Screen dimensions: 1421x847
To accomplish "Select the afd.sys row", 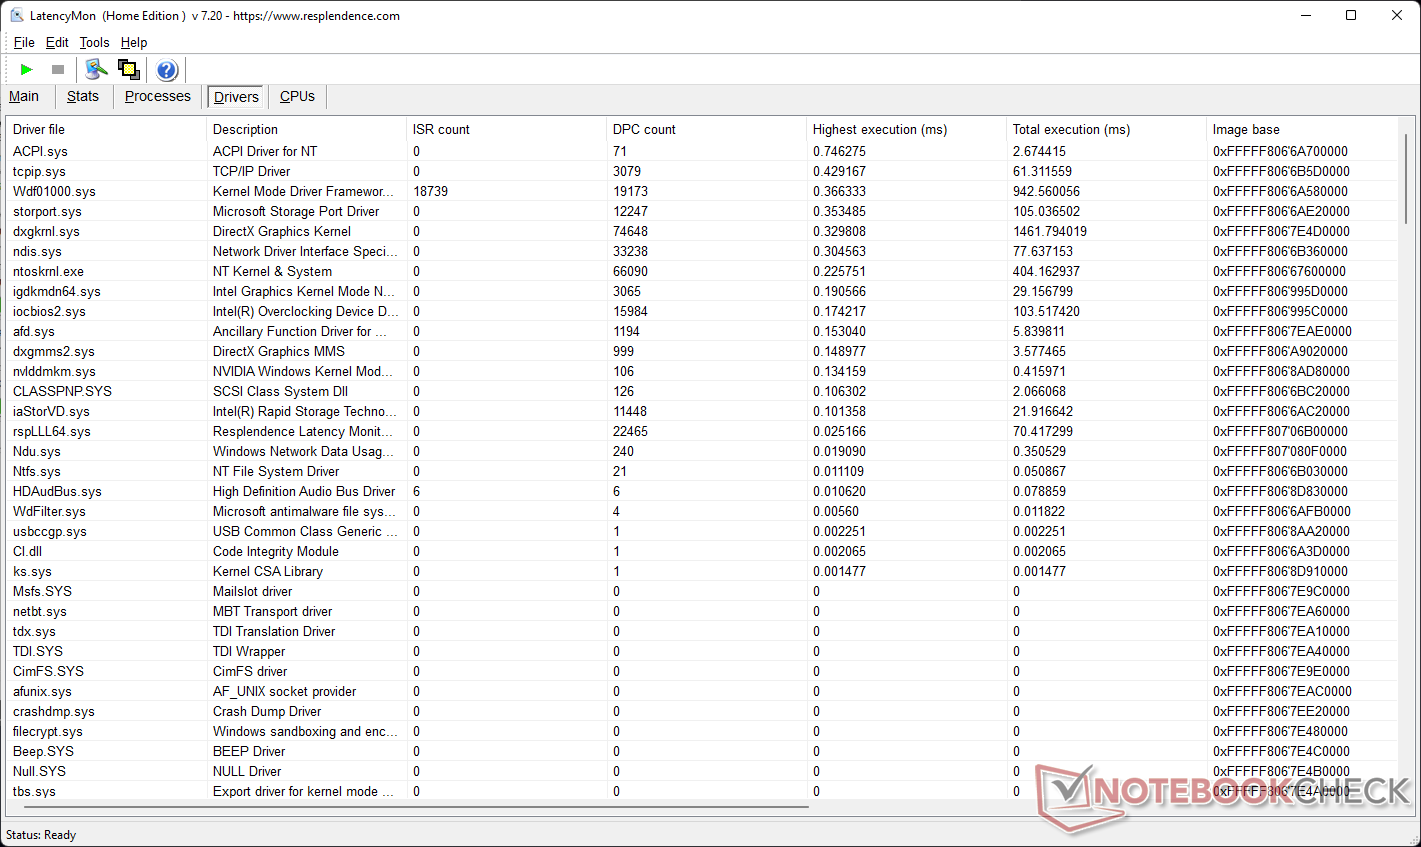I will [703, 331].
